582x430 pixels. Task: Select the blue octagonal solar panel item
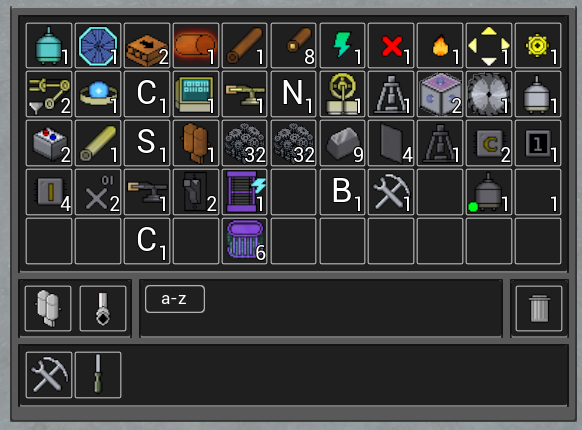coord(98,45)
